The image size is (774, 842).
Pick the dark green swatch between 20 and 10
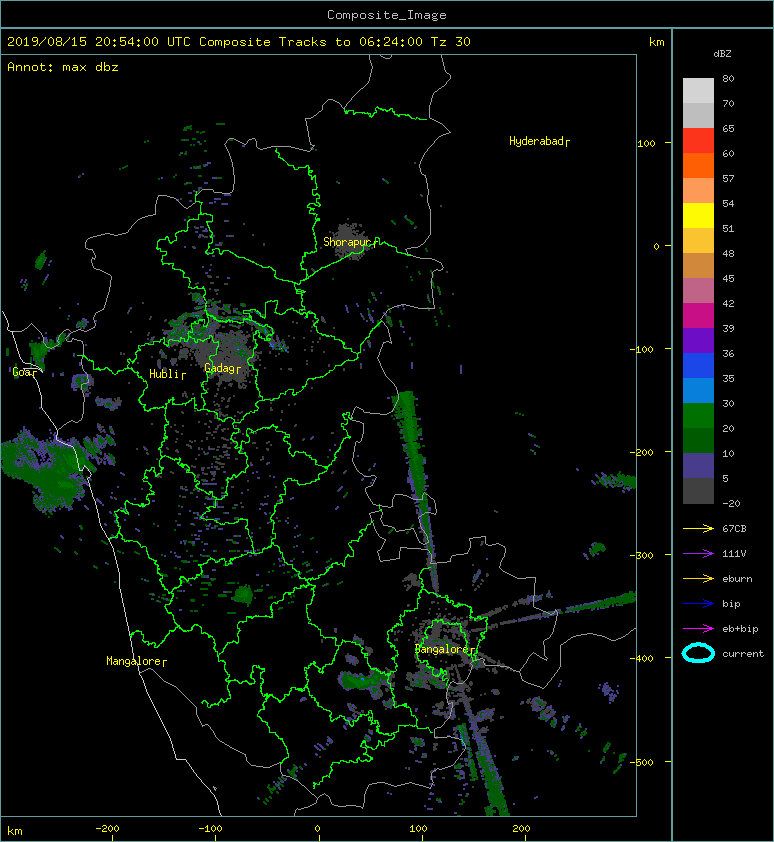click(x=698, y=440)
